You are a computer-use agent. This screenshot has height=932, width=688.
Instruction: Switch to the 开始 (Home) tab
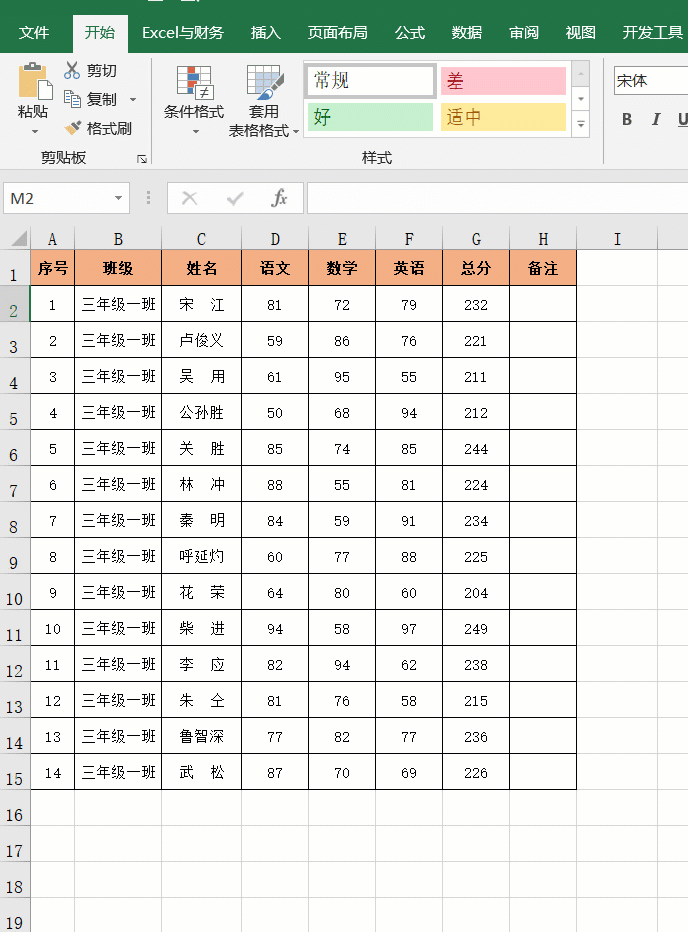click(100, 33)
